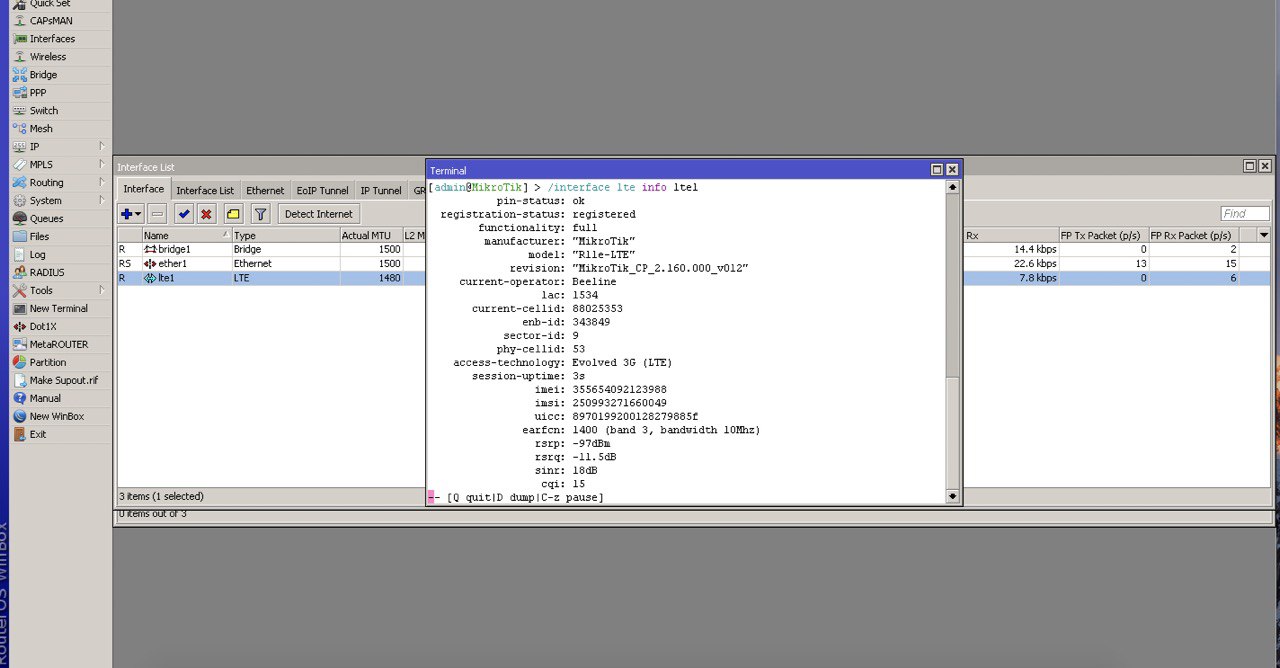Switch to the IP Tunnel tab
This screenshot has height=668, width=1280.
(381, 190)
